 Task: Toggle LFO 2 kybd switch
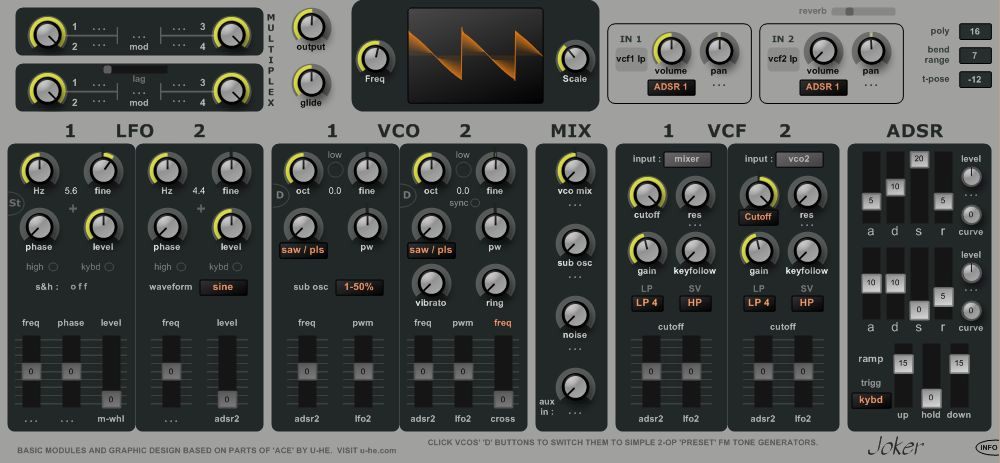(x=237, y=267)
